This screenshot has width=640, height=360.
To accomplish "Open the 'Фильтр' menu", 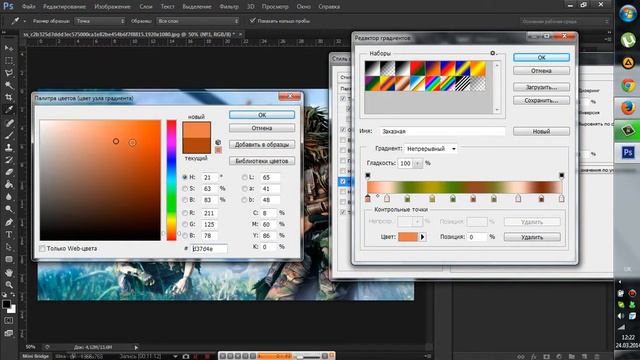I will (229, 7).
